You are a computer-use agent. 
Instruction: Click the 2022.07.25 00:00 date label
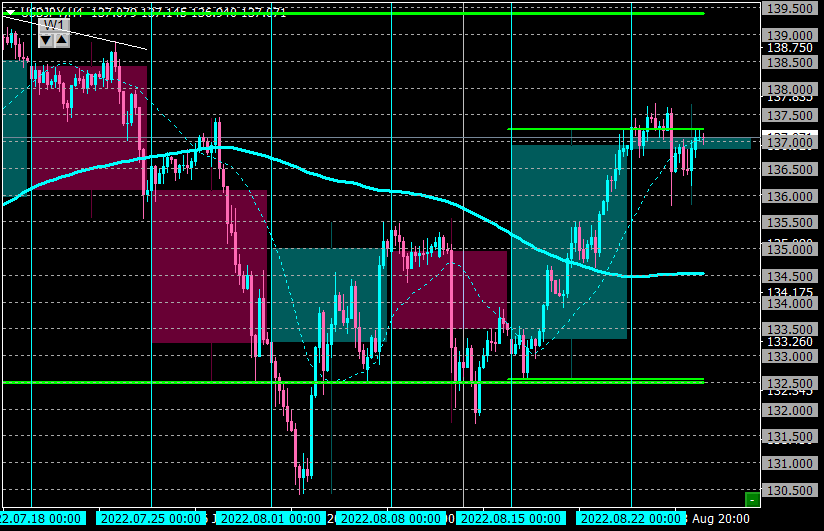151,519
